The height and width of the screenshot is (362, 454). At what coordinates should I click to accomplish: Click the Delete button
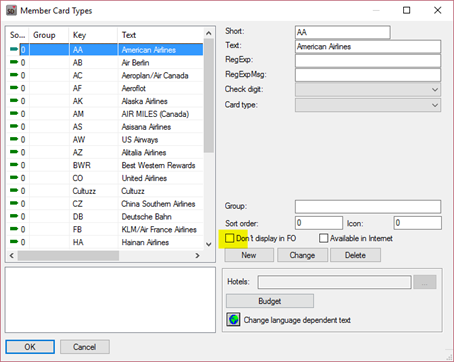[355, 255]
